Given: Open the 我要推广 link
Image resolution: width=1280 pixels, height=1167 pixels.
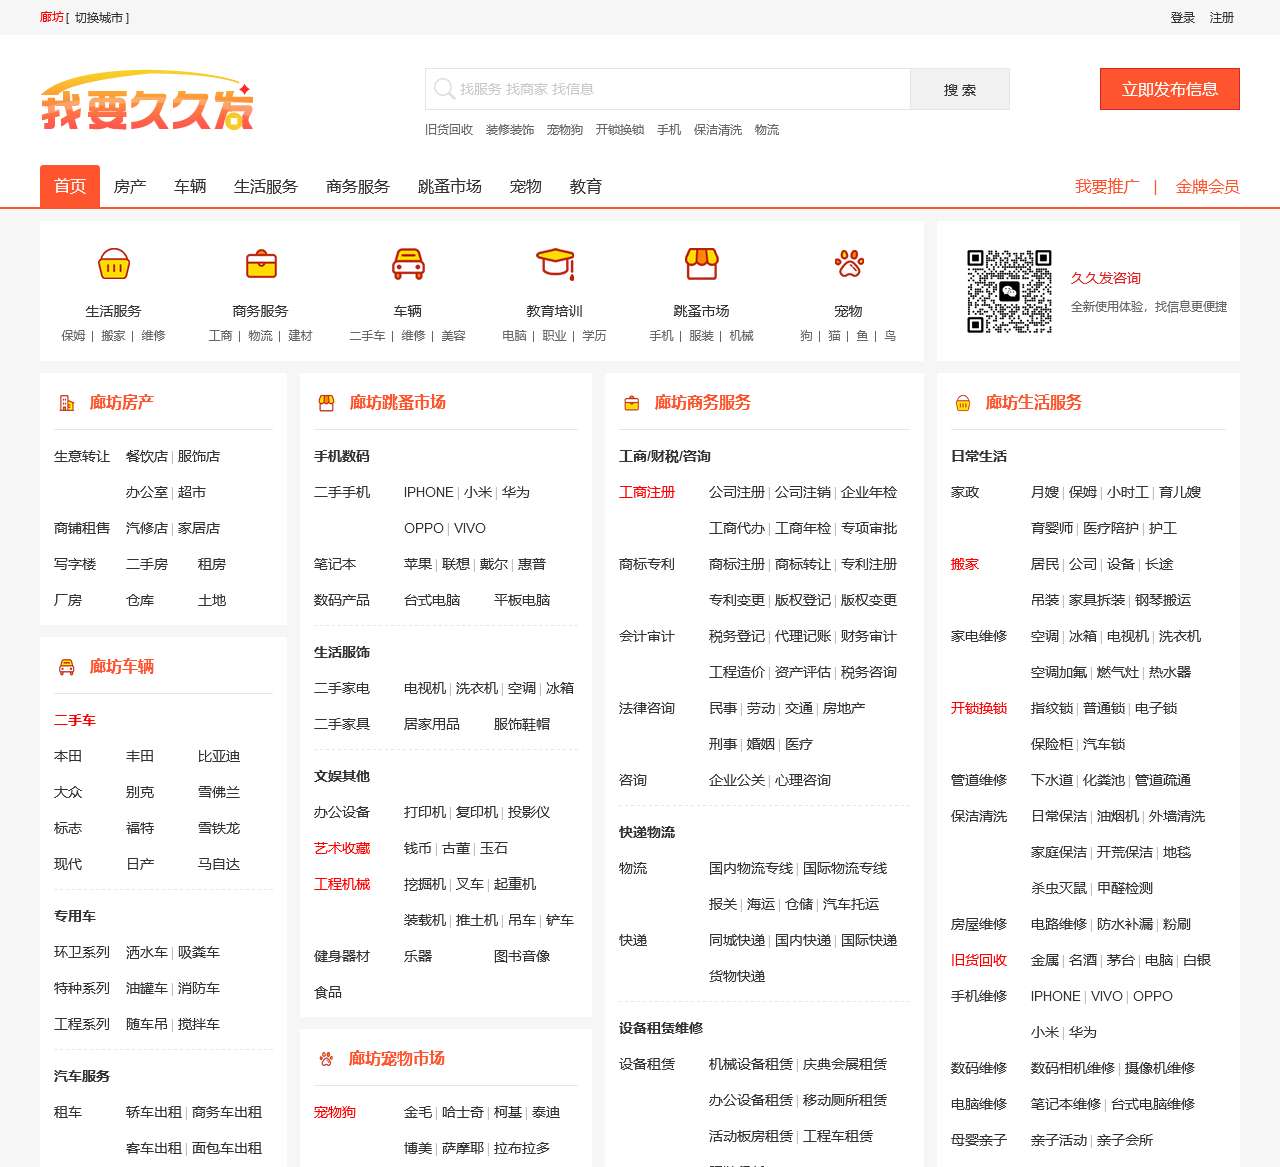Looking at the screenshot, I should point(1107,186).
